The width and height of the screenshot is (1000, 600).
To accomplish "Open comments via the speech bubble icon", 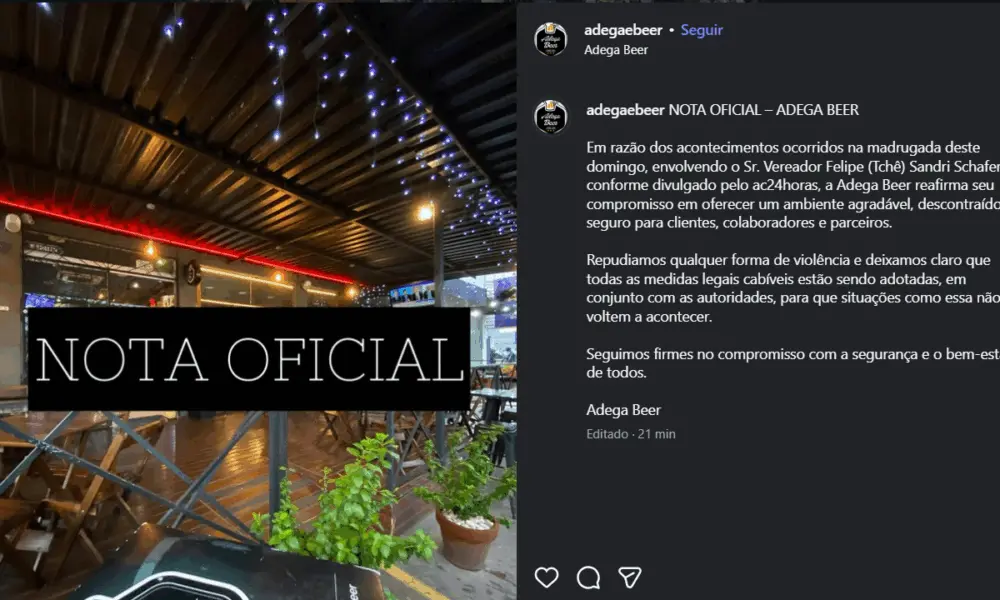I will [x=588, y=577].
